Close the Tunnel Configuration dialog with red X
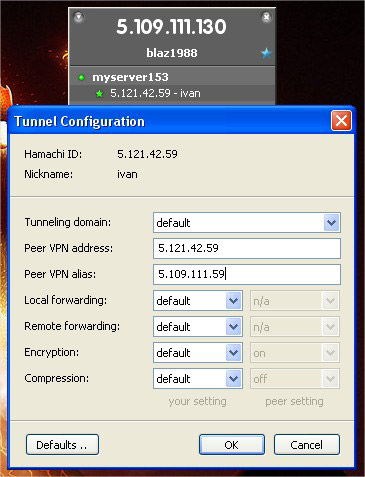Viewport: 365px width, 477px height. pos(341,121)
